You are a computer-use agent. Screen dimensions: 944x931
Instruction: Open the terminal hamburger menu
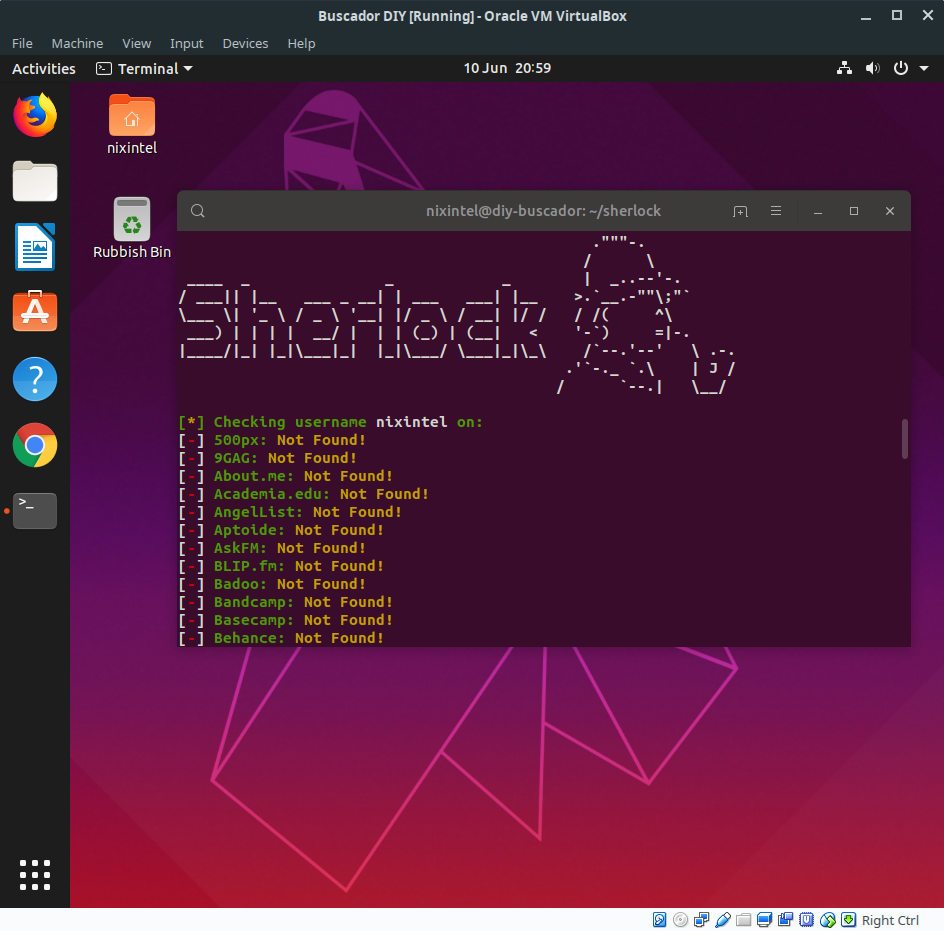(776, 211)
